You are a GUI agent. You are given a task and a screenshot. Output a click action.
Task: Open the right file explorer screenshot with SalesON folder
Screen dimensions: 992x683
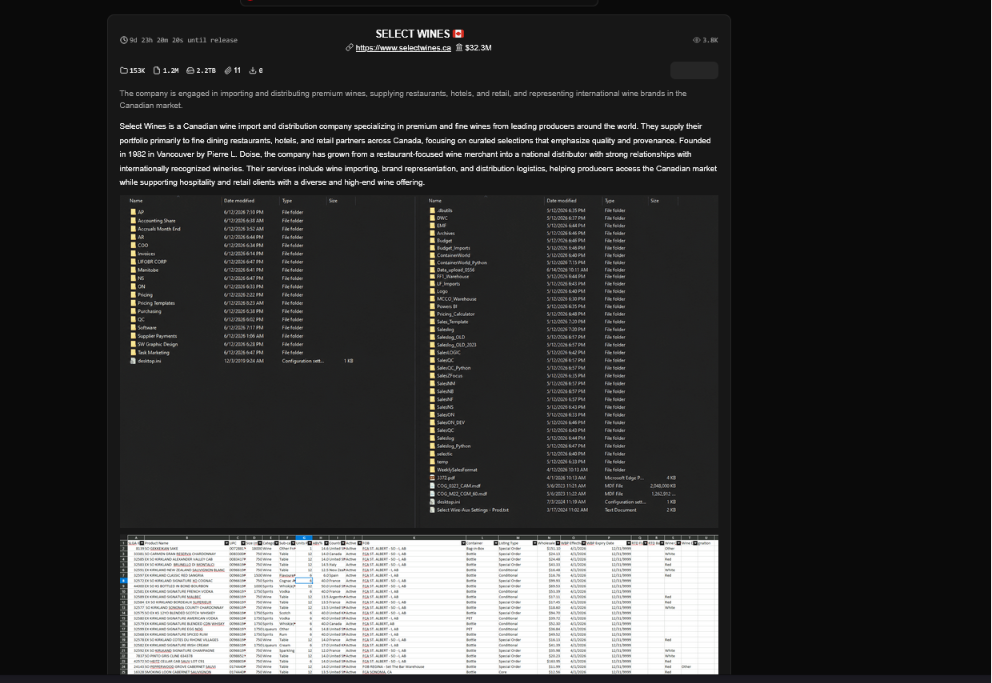568,362
